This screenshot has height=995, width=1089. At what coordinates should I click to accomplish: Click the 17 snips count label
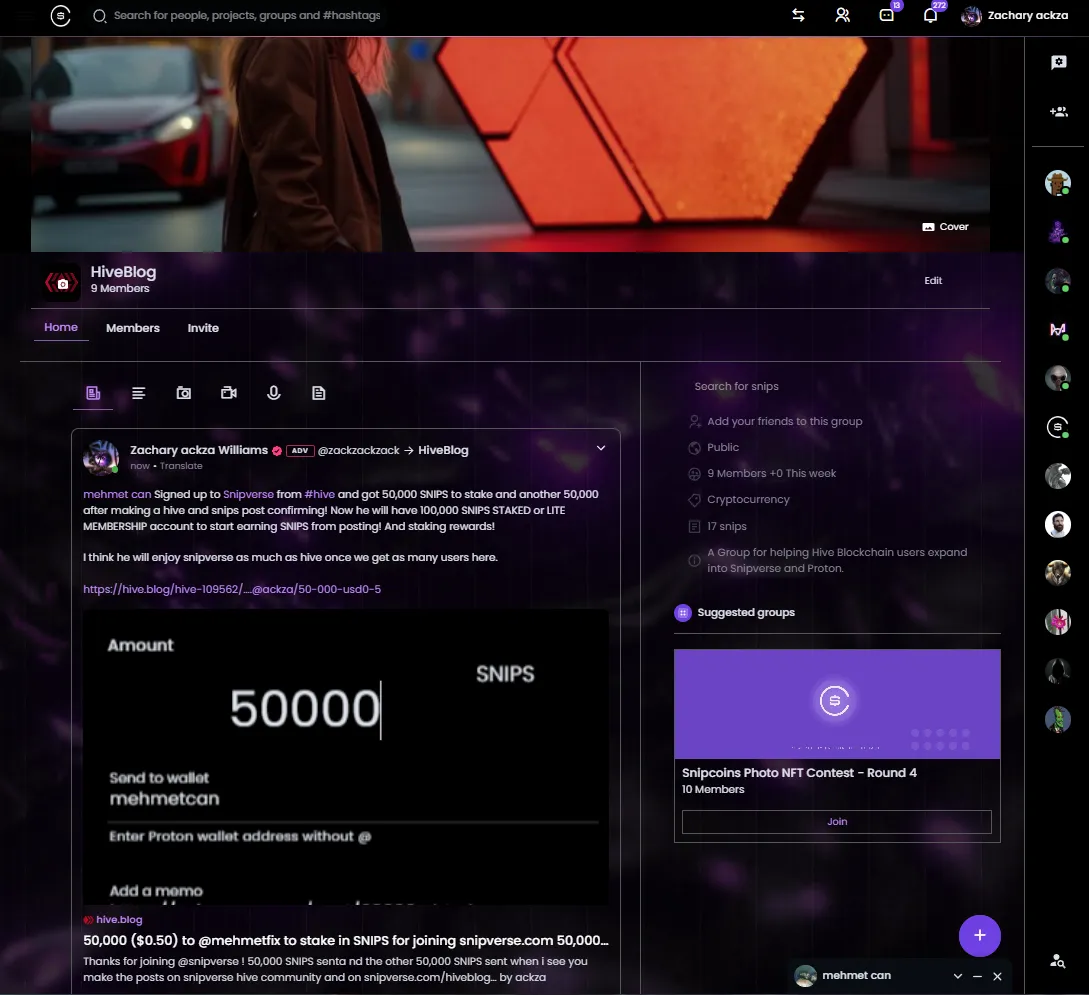tap(726, 526)
